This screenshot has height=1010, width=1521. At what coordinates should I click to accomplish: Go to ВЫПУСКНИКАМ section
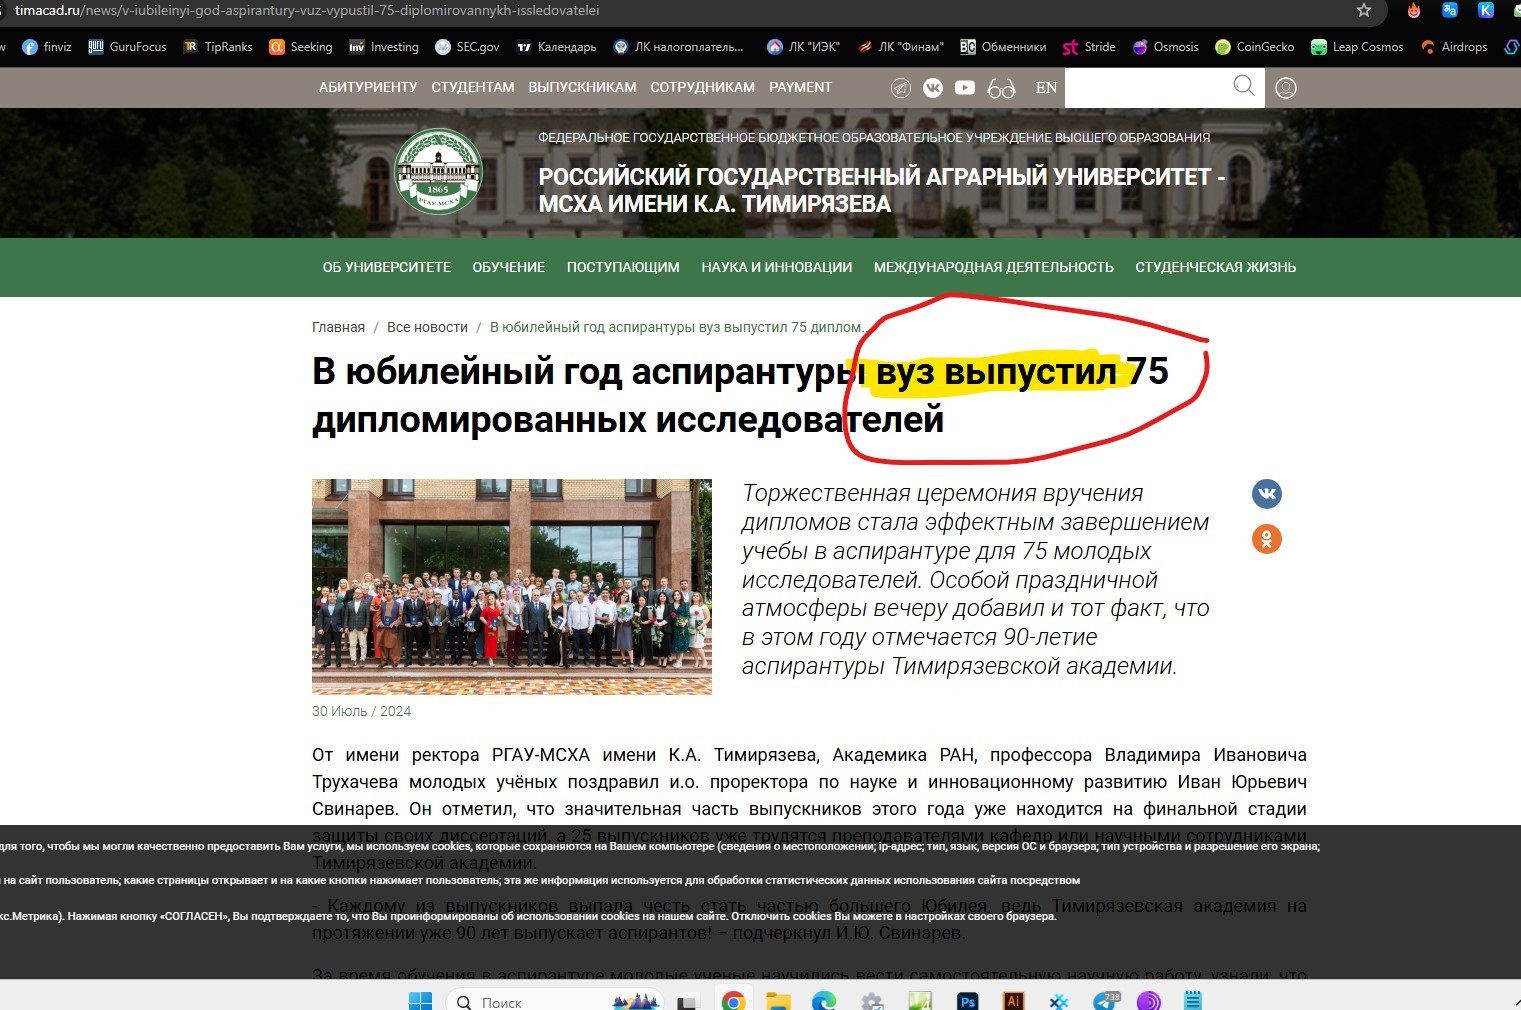[582, 87]
